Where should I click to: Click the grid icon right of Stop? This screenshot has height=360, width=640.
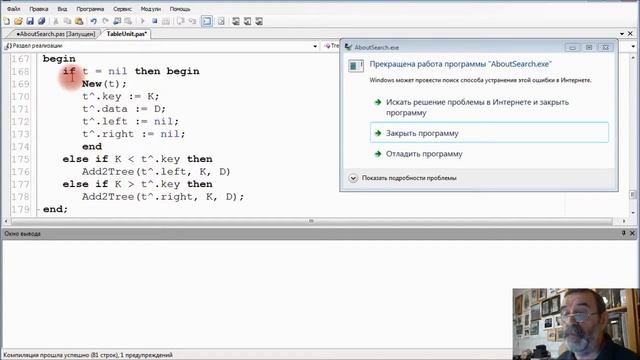tap(166, 21)
